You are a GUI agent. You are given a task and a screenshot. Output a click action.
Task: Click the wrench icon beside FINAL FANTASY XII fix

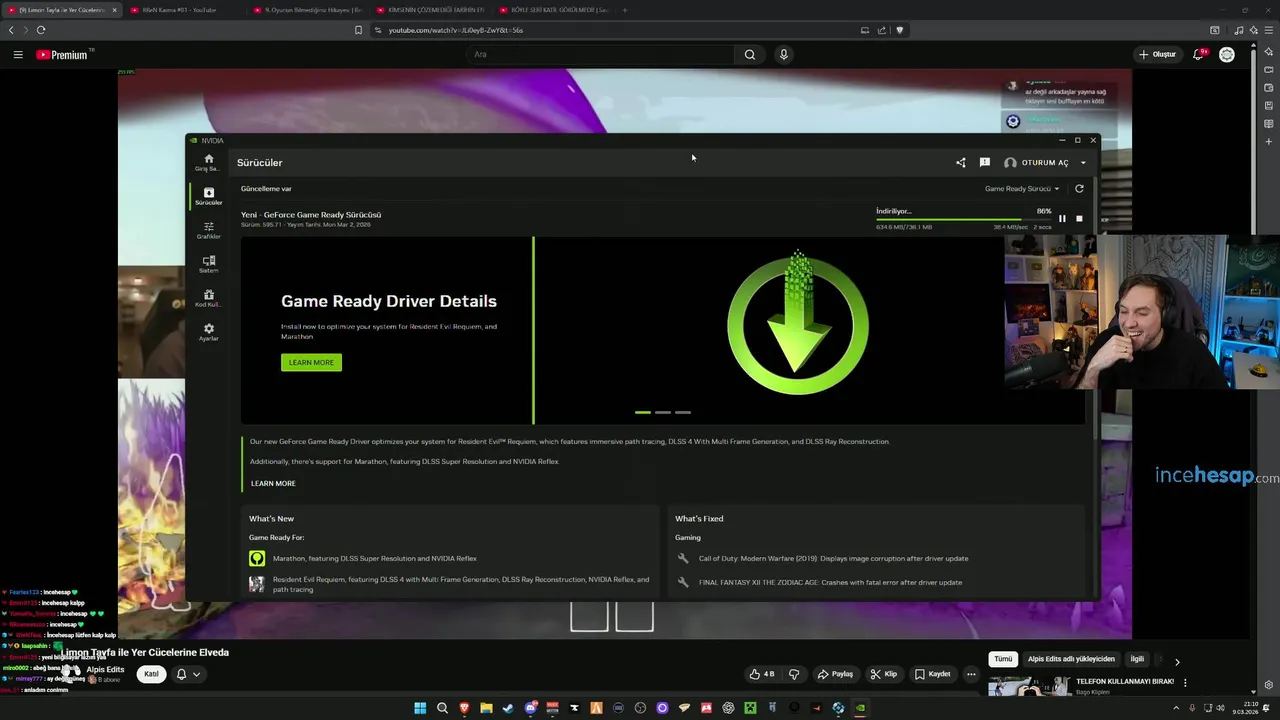(x=683, y=582)
